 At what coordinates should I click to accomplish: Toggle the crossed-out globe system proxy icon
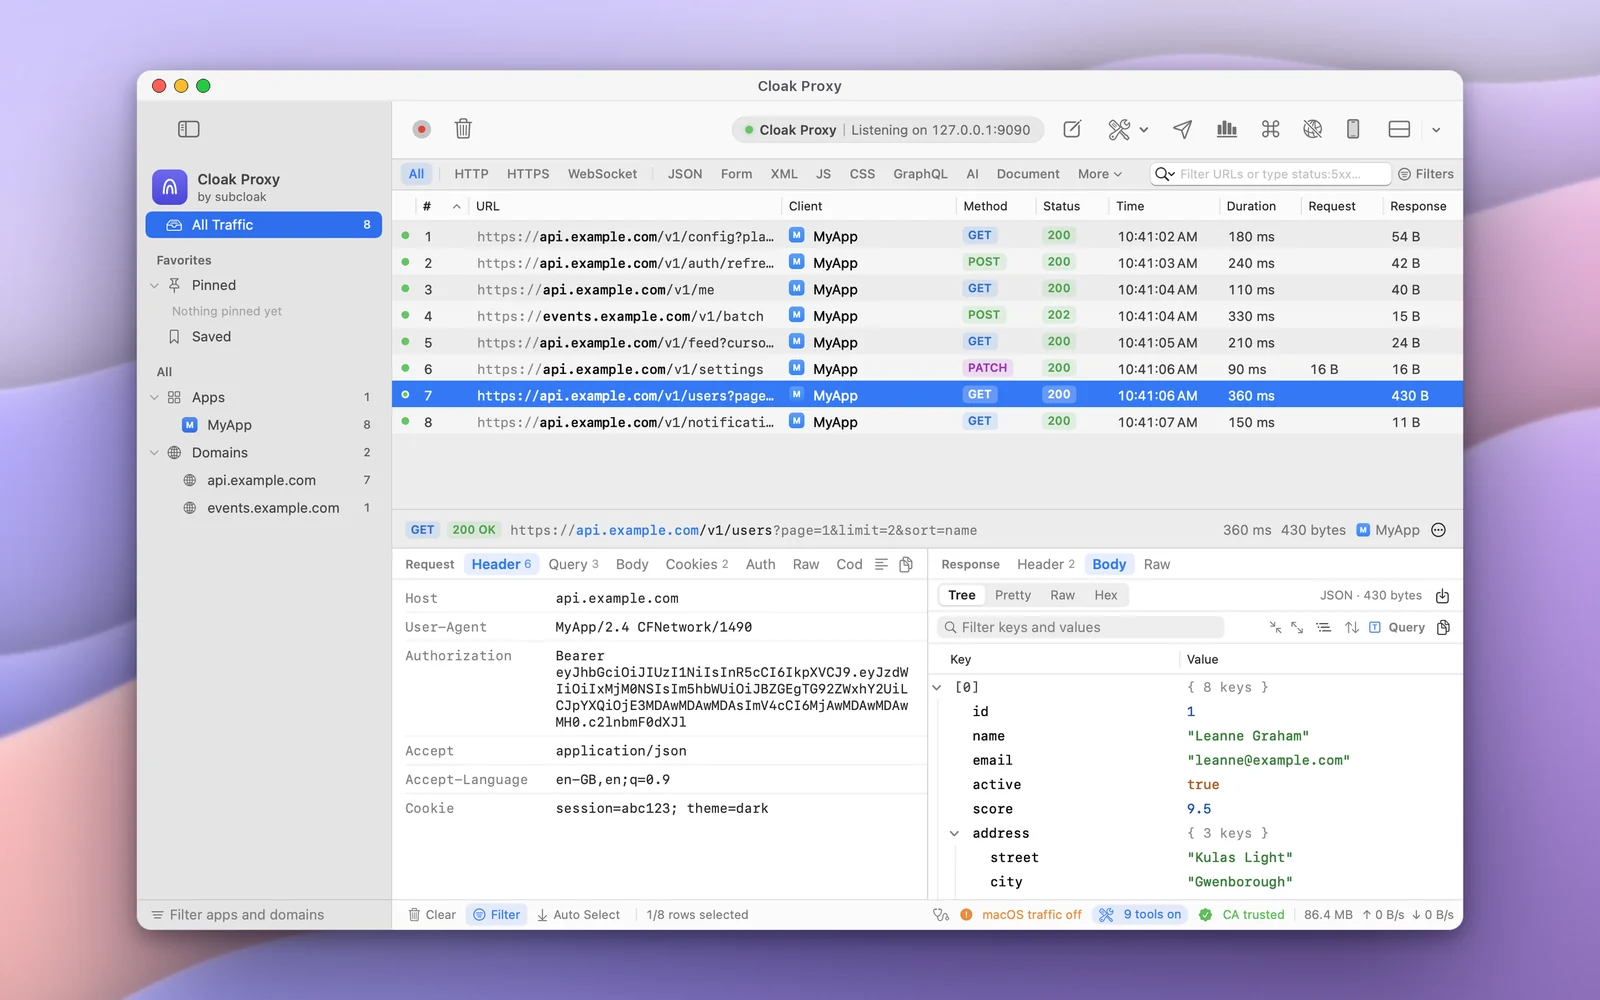click(1313, 129)
